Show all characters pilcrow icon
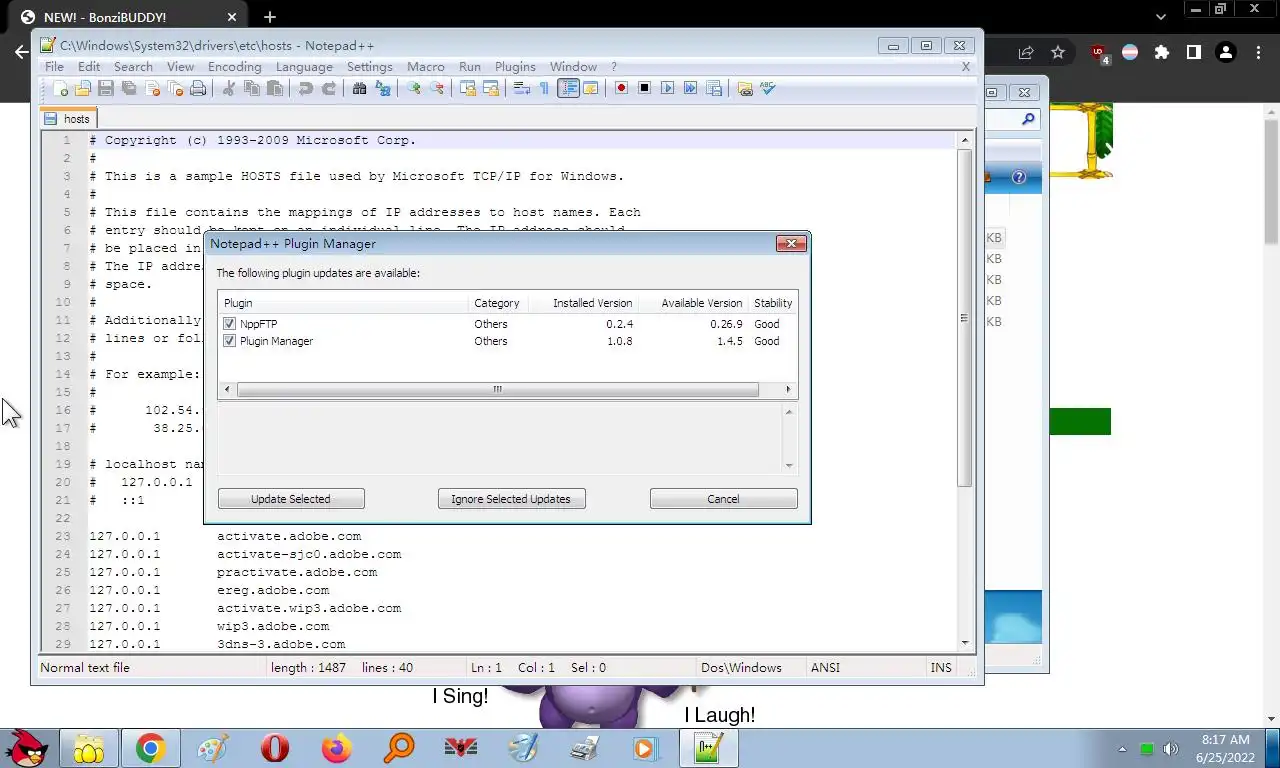This screenshot has height=768, width=1280. (544, 89)
